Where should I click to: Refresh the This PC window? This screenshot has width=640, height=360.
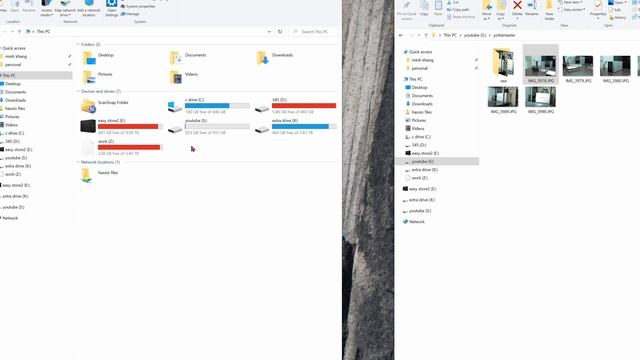click(x=280, y=31)
